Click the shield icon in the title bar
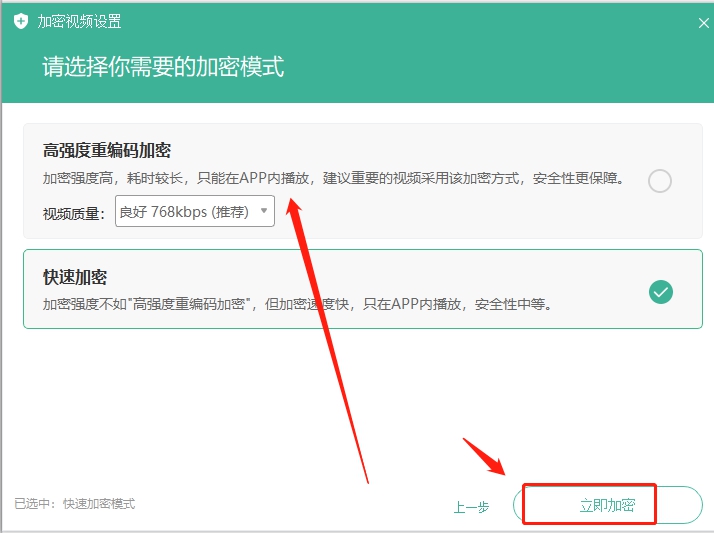Viewport: 714px width, 533px height. (x=21, y=21)
